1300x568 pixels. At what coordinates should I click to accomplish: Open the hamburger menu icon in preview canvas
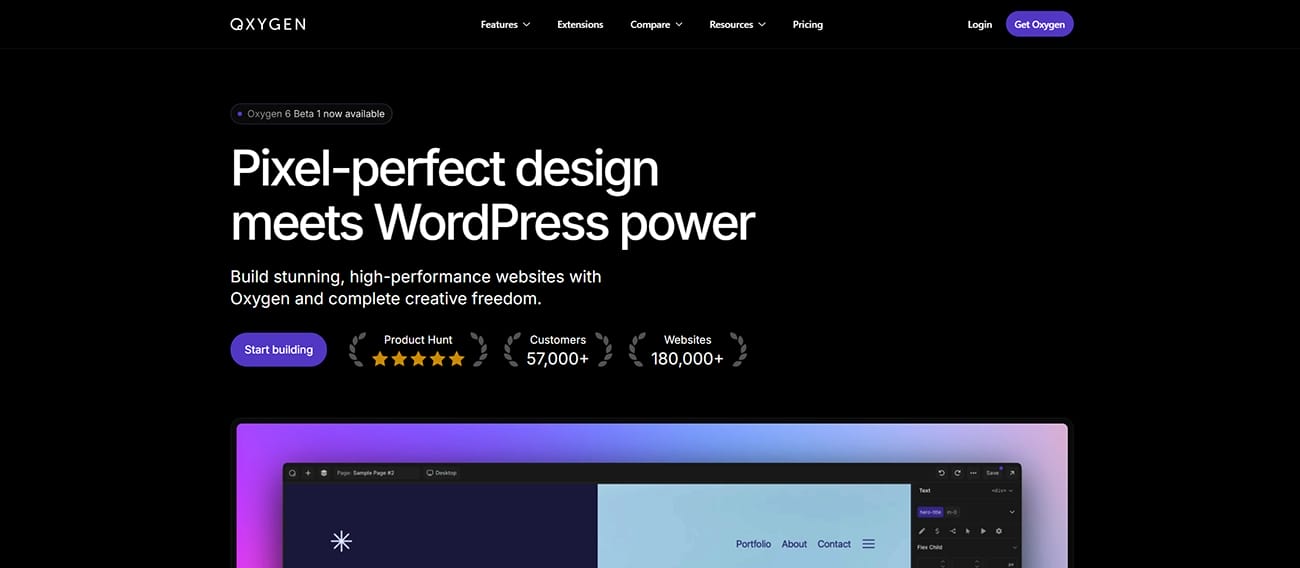pyautogui.click(x=868, y=544)
